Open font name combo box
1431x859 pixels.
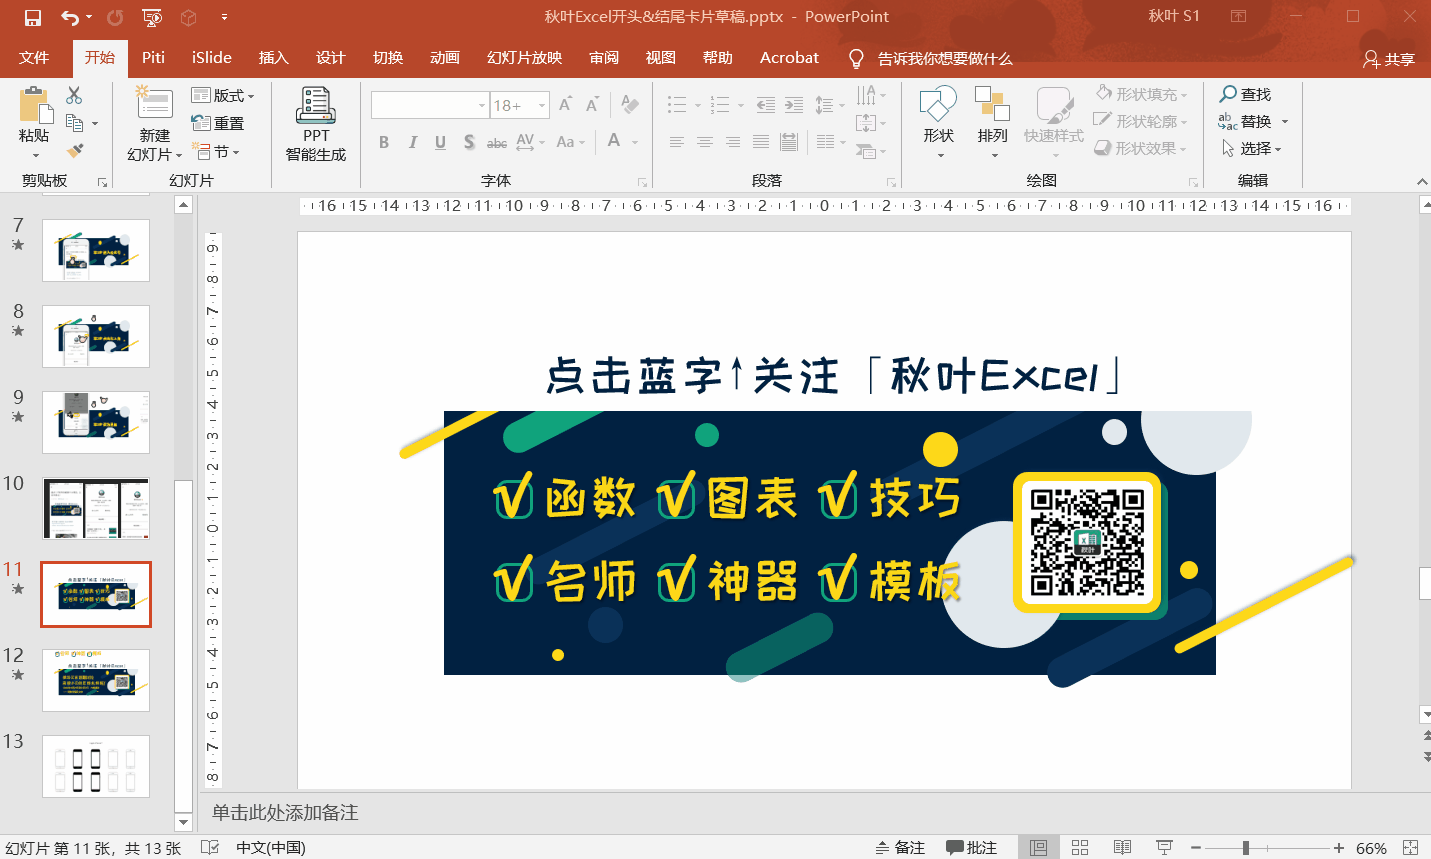pos(430,105)
